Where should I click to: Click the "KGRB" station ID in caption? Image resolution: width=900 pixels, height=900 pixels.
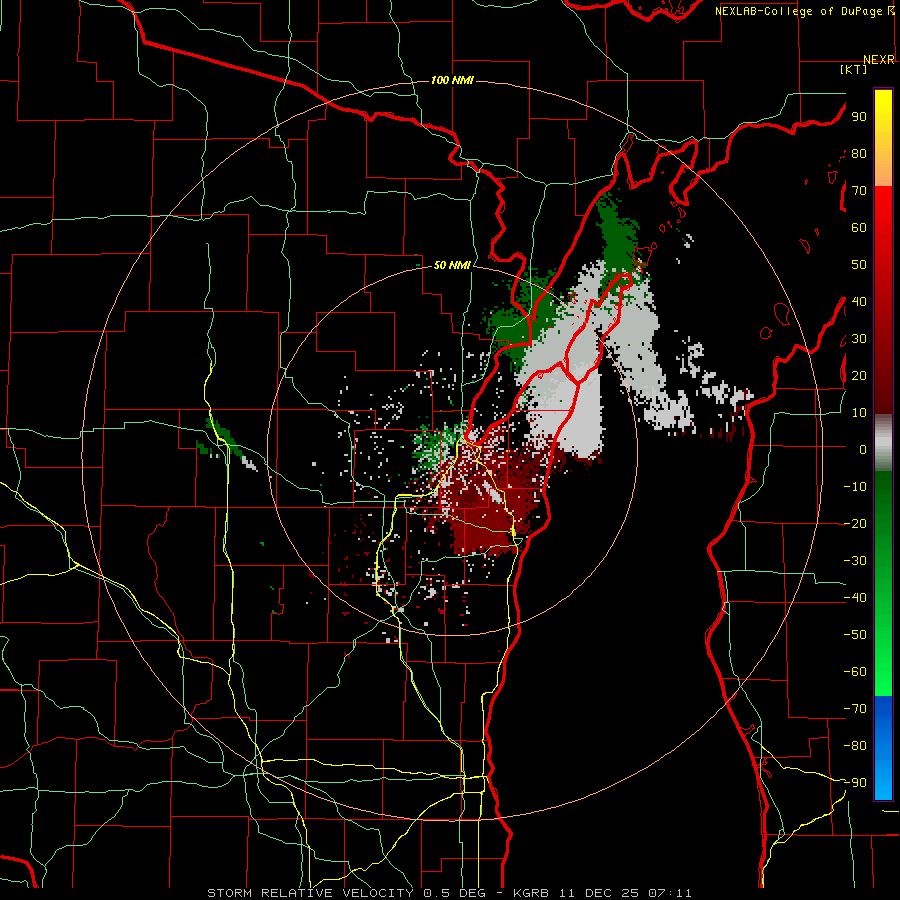(x=530, y=893)
